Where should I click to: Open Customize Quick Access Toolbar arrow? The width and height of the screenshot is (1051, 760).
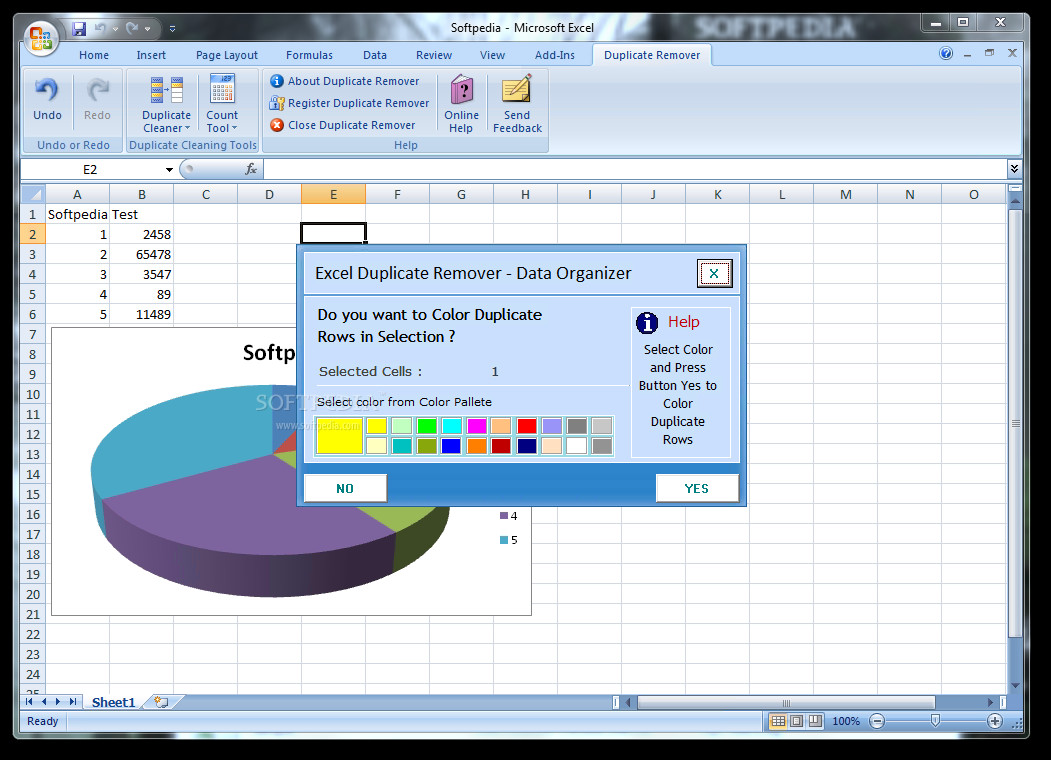(172, 29)
